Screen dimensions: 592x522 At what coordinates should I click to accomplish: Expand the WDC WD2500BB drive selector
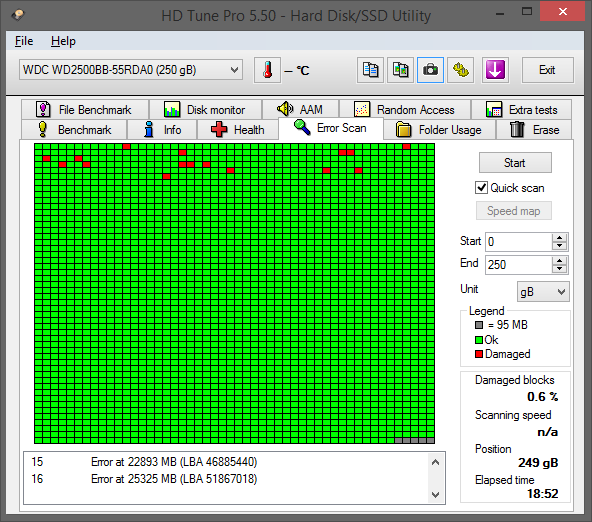point(131,70)
